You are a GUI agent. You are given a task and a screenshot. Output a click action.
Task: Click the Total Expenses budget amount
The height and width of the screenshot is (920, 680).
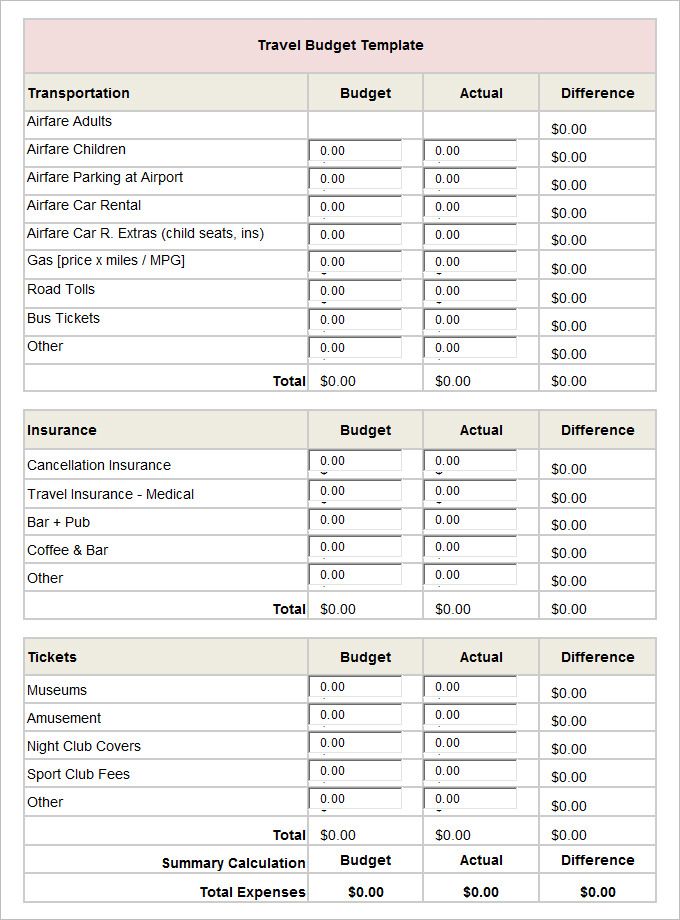(x=366, y=892)
